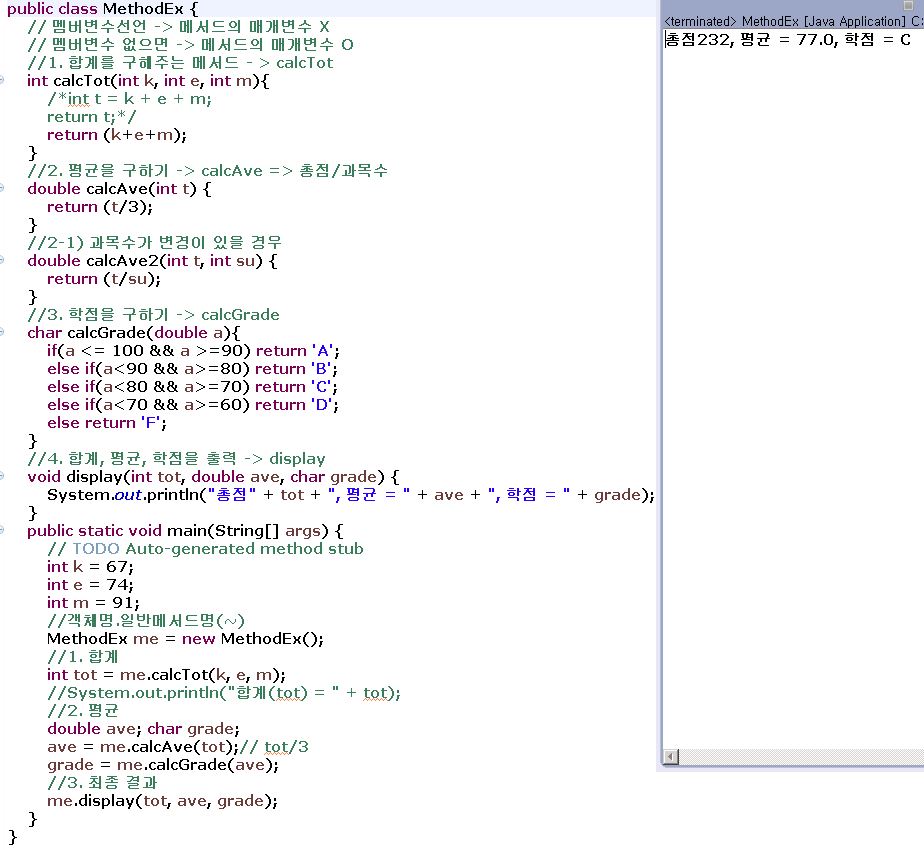Viewport: 924px width, 850px height.
Task: Click the console output line ending '학점 = C'
Action: (x=788, y=39)
